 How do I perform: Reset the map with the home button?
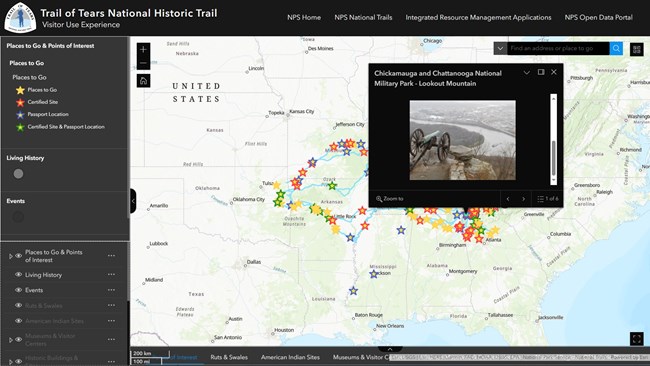143,80
